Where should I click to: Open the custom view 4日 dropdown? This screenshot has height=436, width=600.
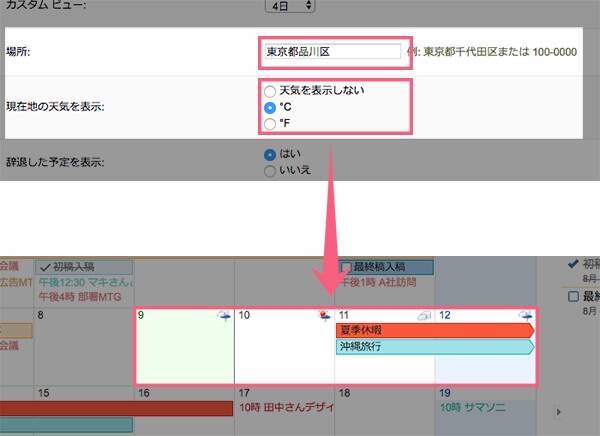coord(290,6)
